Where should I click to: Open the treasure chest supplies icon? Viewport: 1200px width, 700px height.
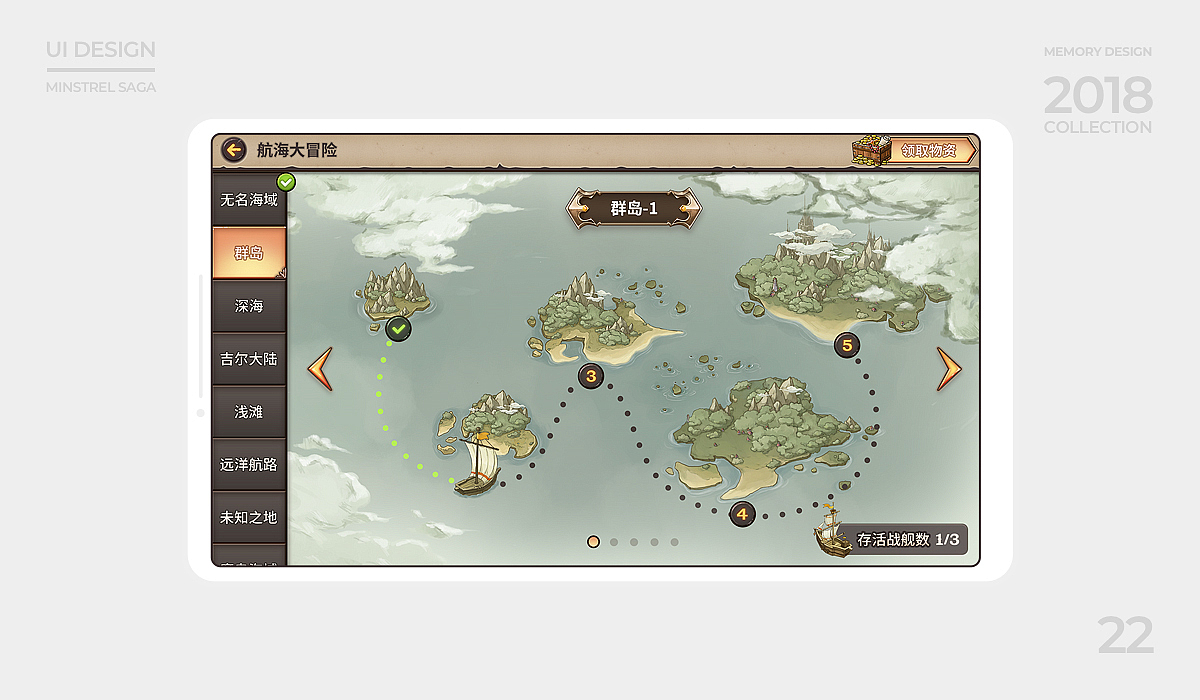point(871,151)
